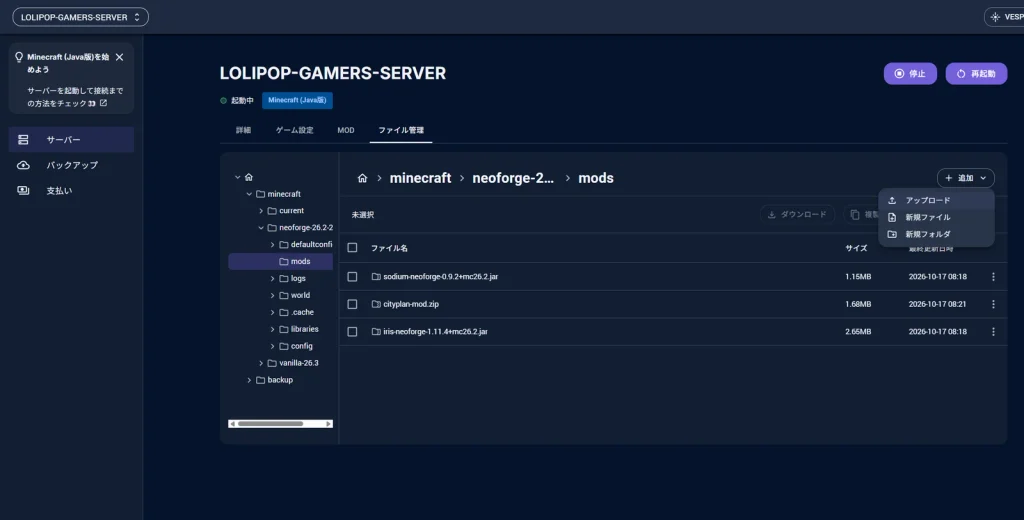Image resolution: width=1024 pixels, height=520 pixels.
Task: Click the lightbulb icon in tip card
Action: pos(19,57)
